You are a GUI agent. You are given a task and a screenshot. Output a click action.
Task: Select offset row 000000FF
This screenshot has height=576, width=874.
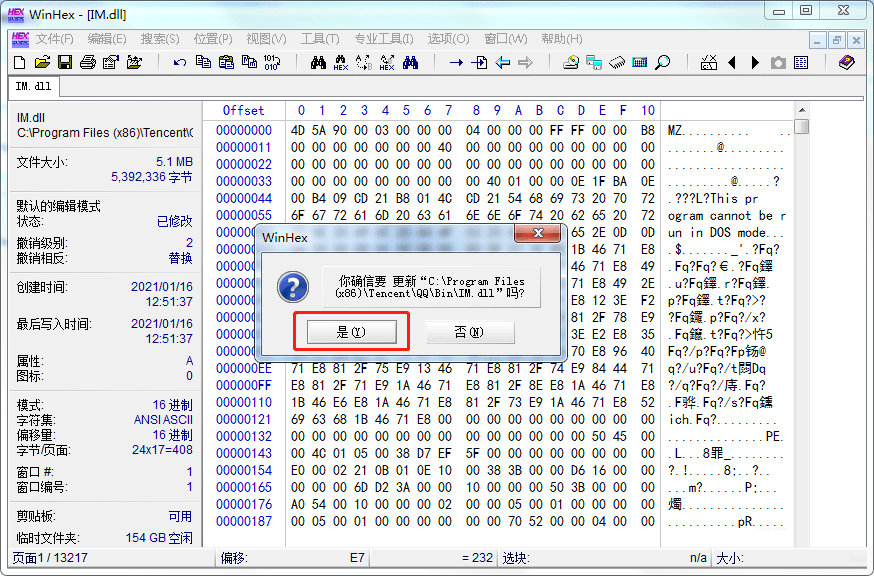(x=244, y=385)
